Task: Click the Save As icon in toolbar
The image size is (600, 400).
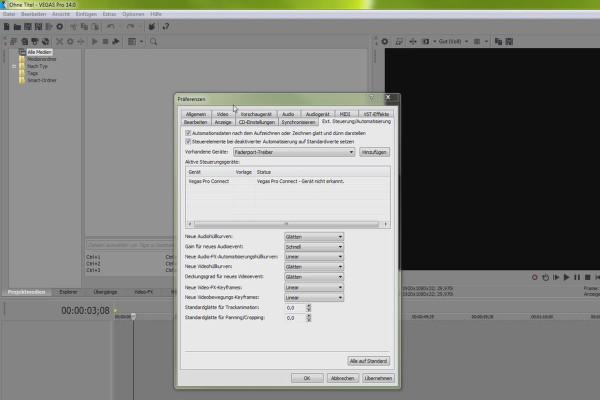Action: pyautogui.click(x=38, y=26)
